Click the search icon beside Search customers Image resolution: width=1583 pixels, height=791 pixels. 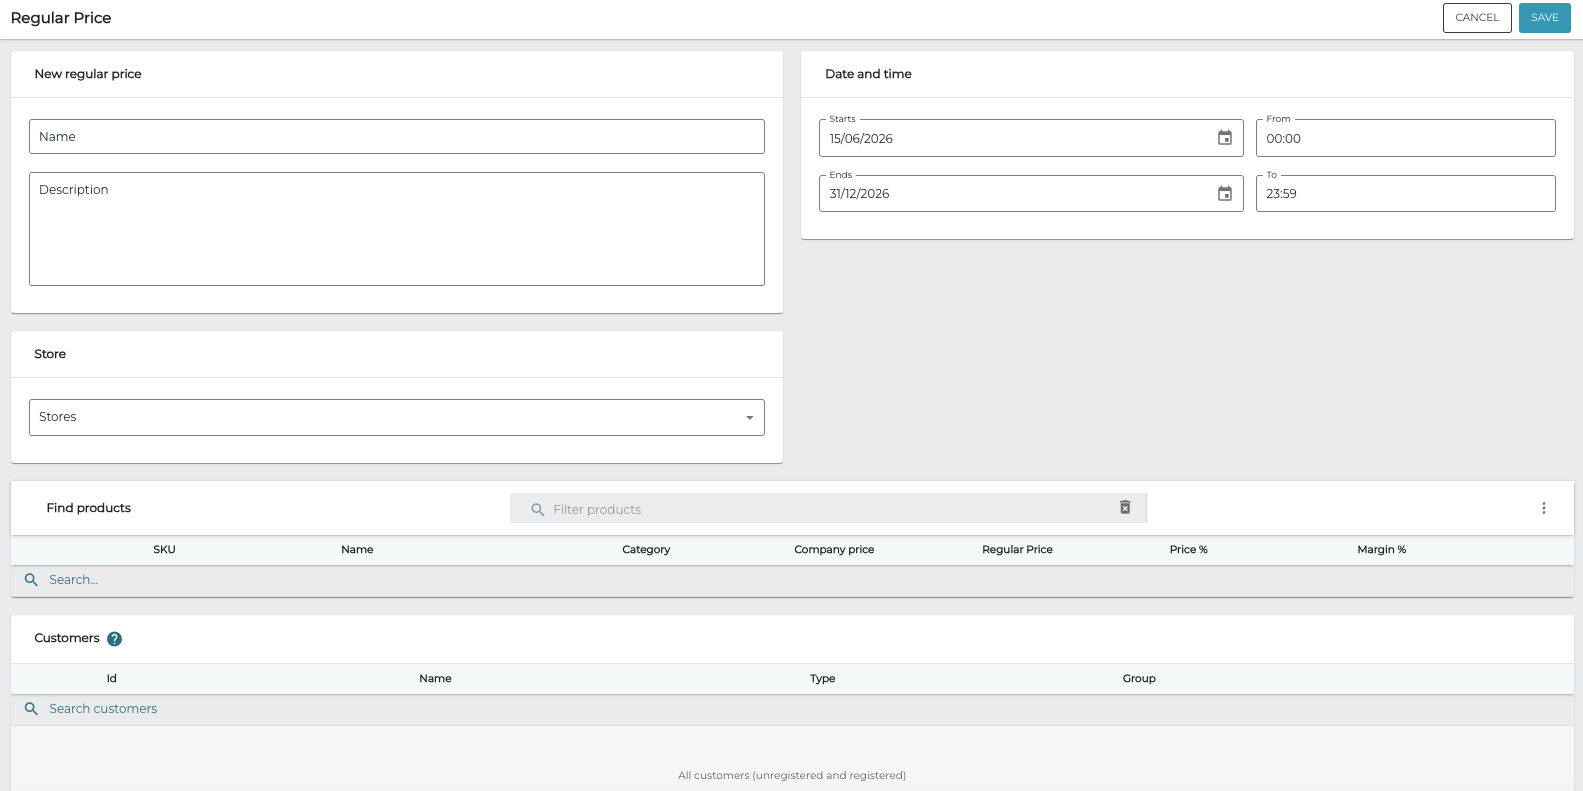[31, 709]
